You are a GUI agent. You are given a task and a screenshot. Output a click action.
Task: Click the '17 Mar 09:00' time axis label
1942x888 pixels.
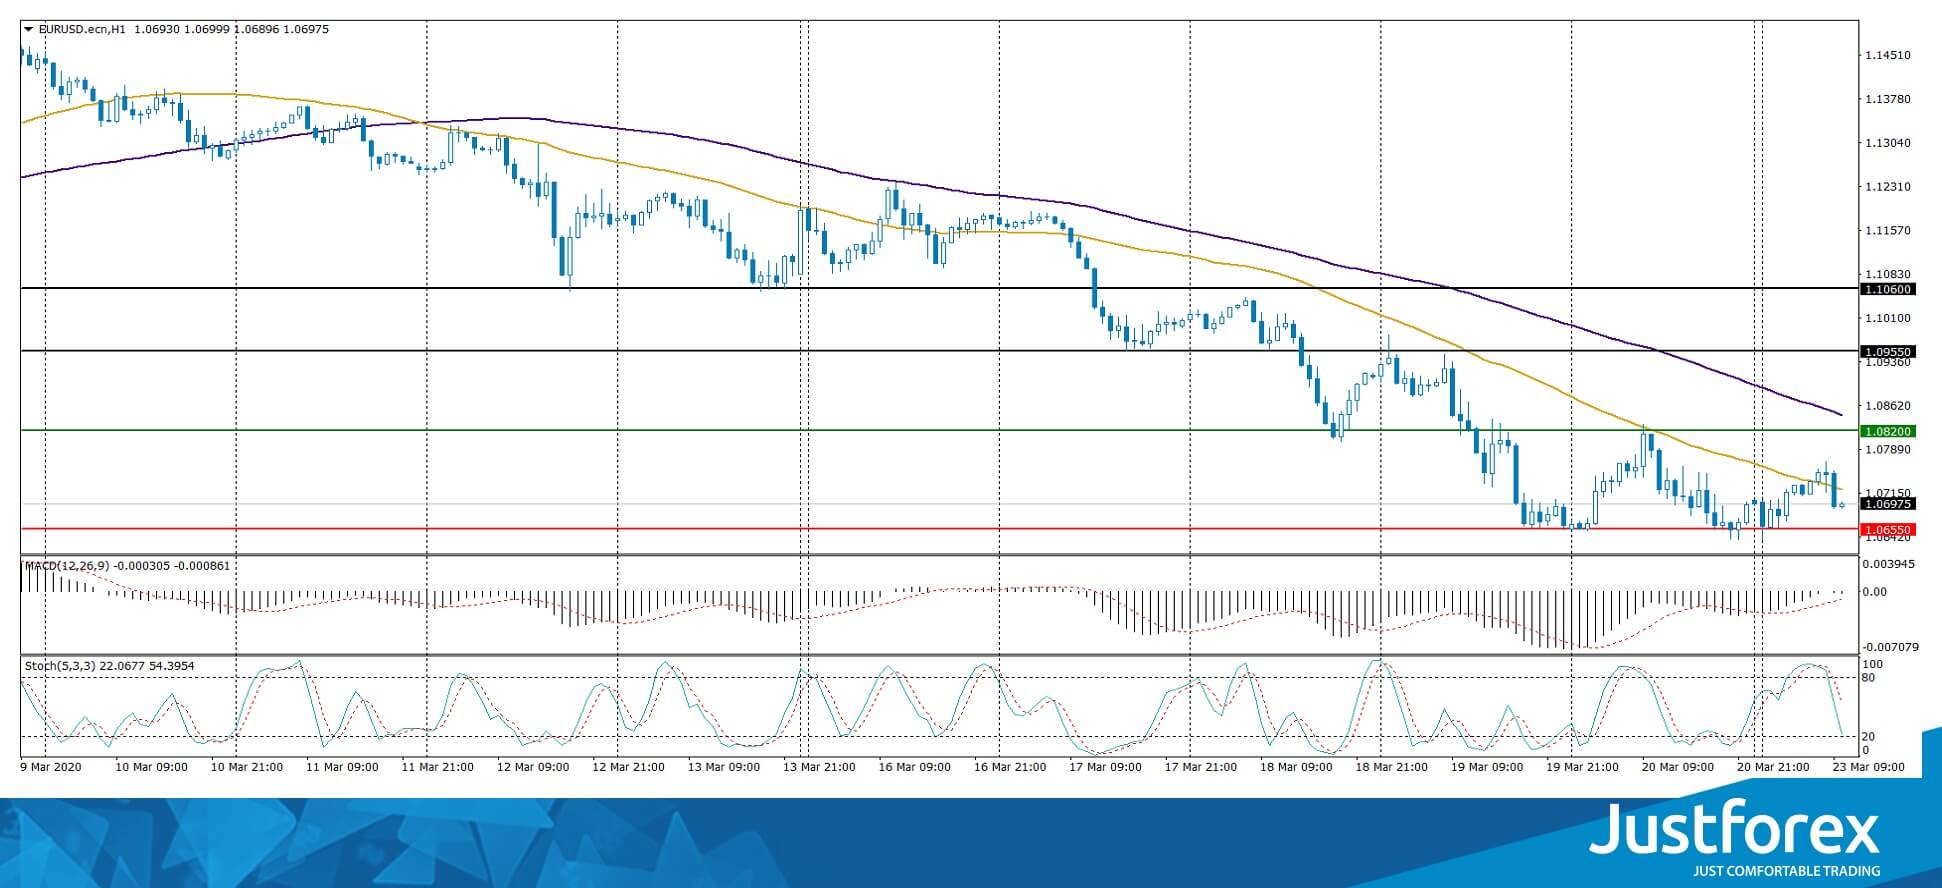[1105, 768]
